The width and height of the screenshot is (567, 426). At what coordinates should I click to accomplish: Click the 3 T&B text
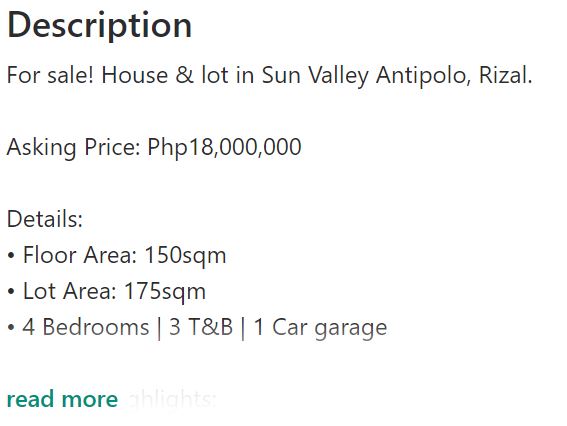point(201,327)
